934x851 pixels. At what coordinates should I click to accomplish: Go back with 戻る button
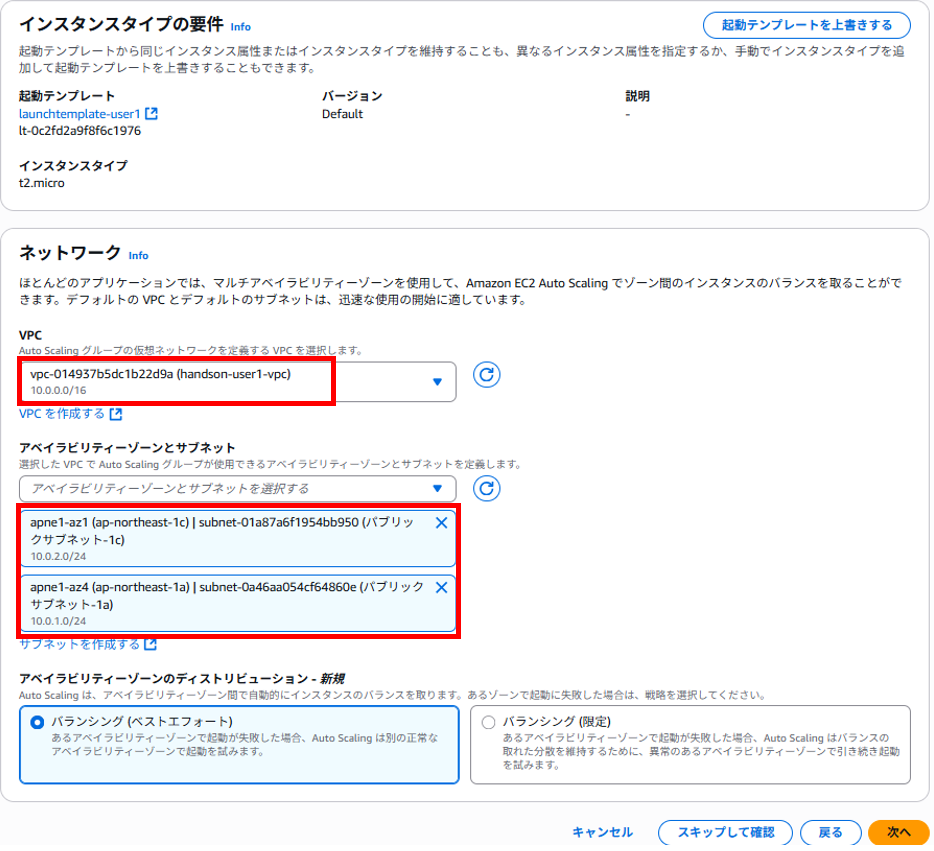click(830, 832)
